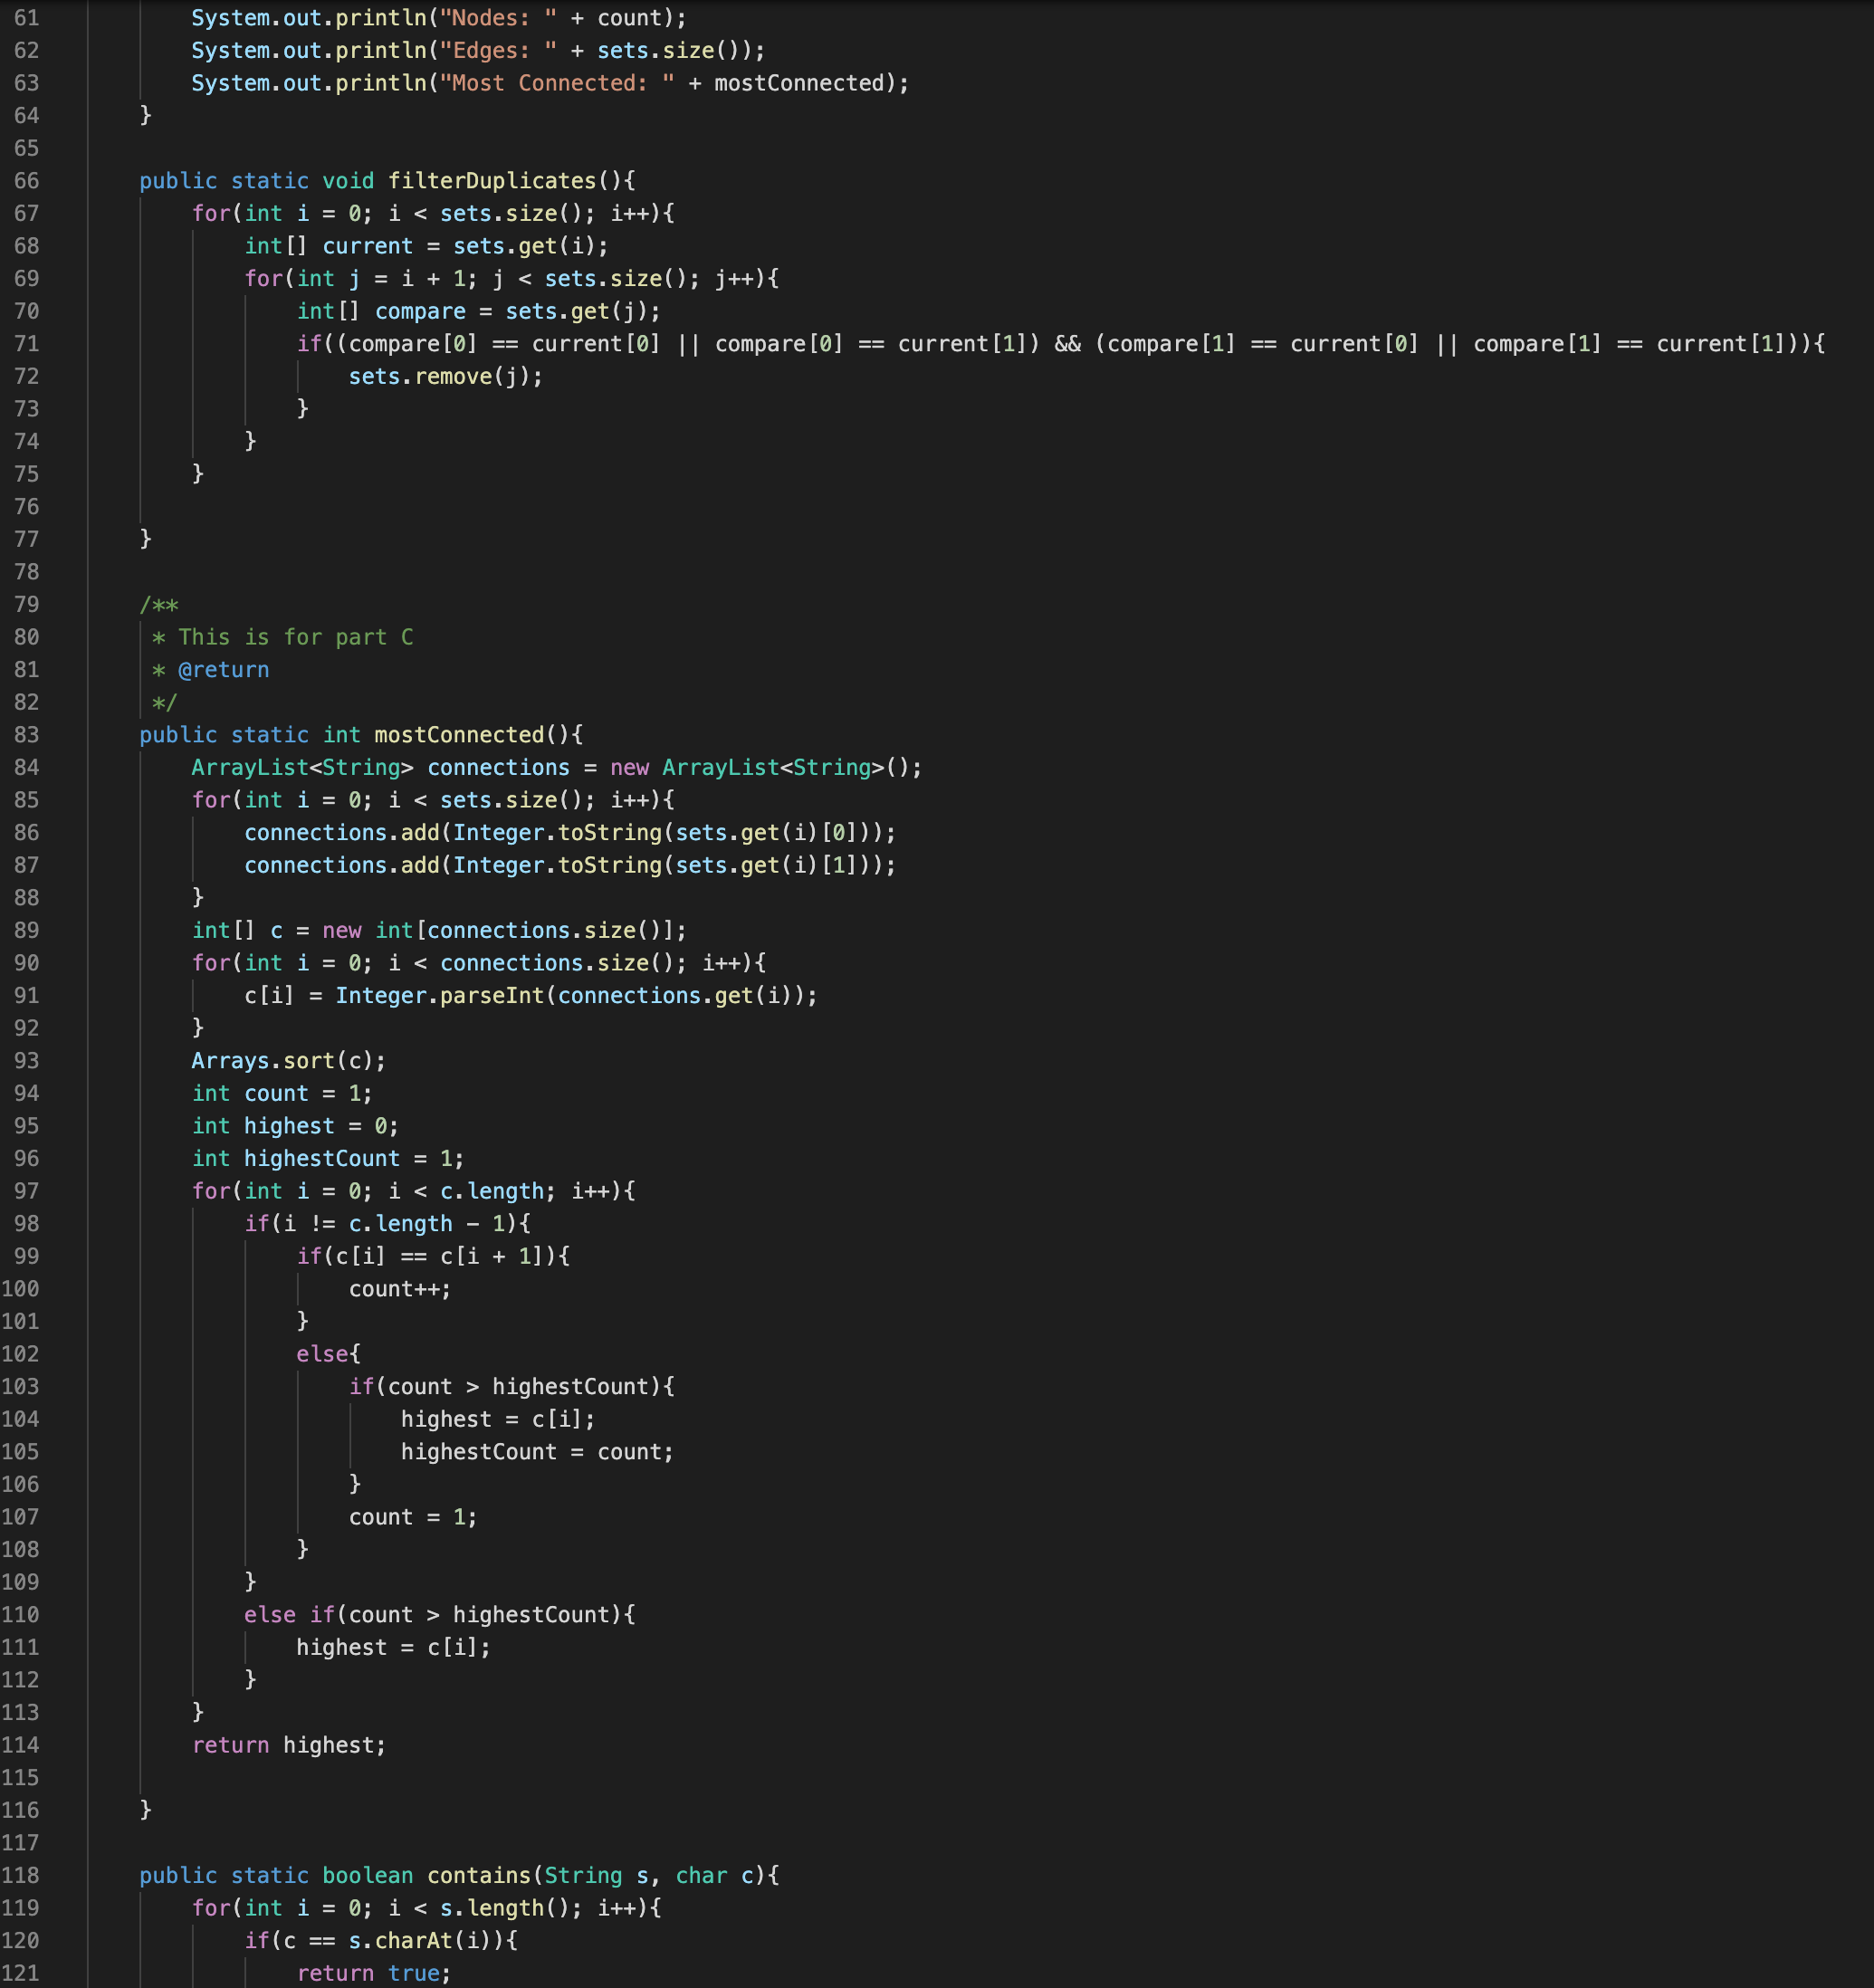1874x1988 pixels.
Task: Click the c[i + 1] expression on line 99
Action: click(491, 1257)
